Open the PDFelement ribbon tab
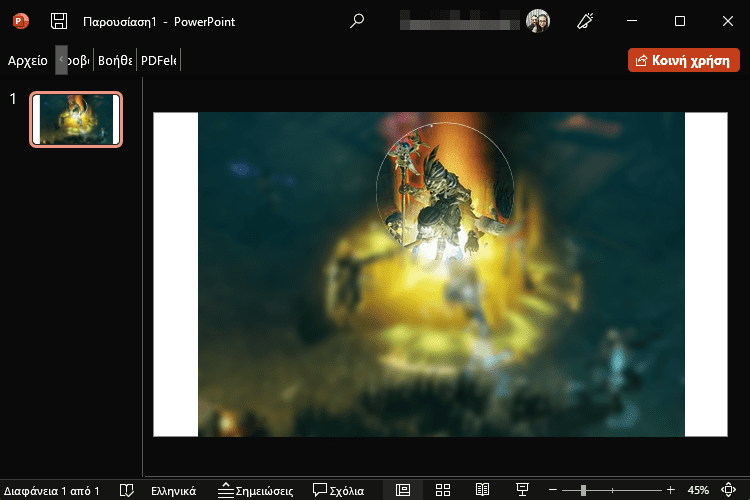This screenshot has width=750, height=500. (159, 60)
